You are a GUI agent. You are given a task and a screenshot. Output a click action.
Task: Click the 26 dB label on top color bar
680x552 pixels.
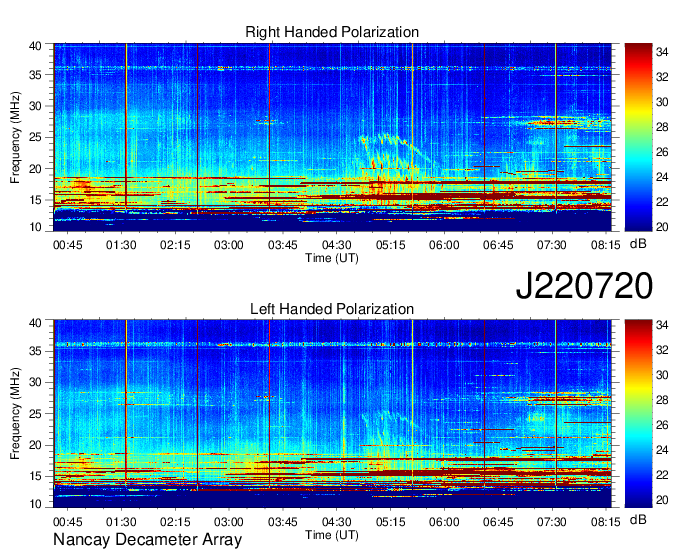click(662, 152)
